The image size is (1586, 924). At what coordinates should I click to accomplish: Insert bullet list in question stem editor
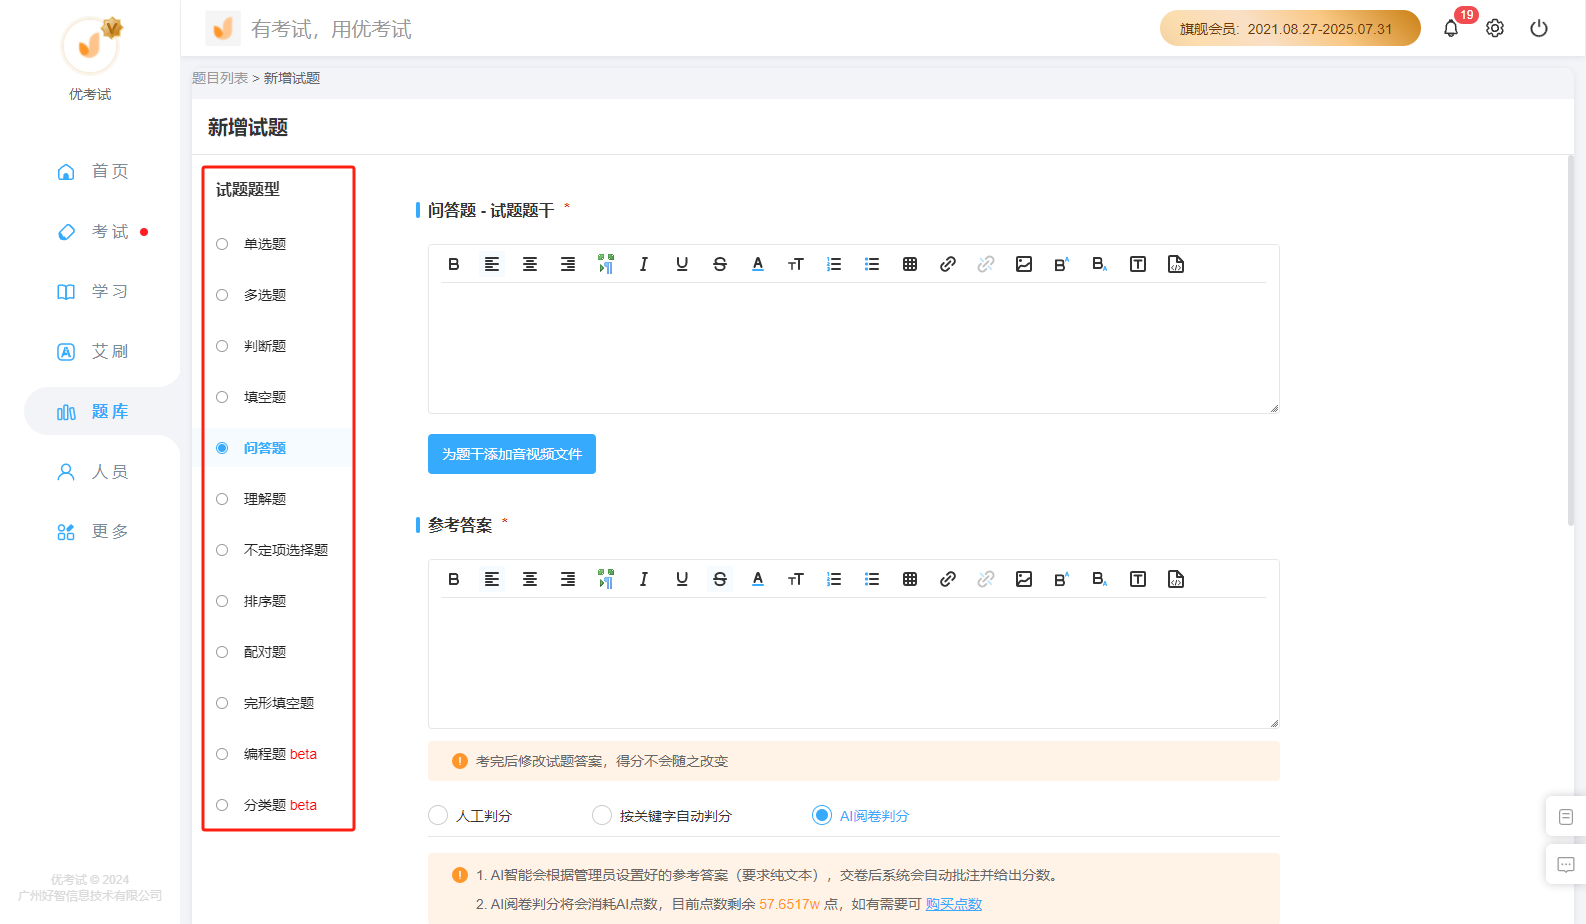872,264
